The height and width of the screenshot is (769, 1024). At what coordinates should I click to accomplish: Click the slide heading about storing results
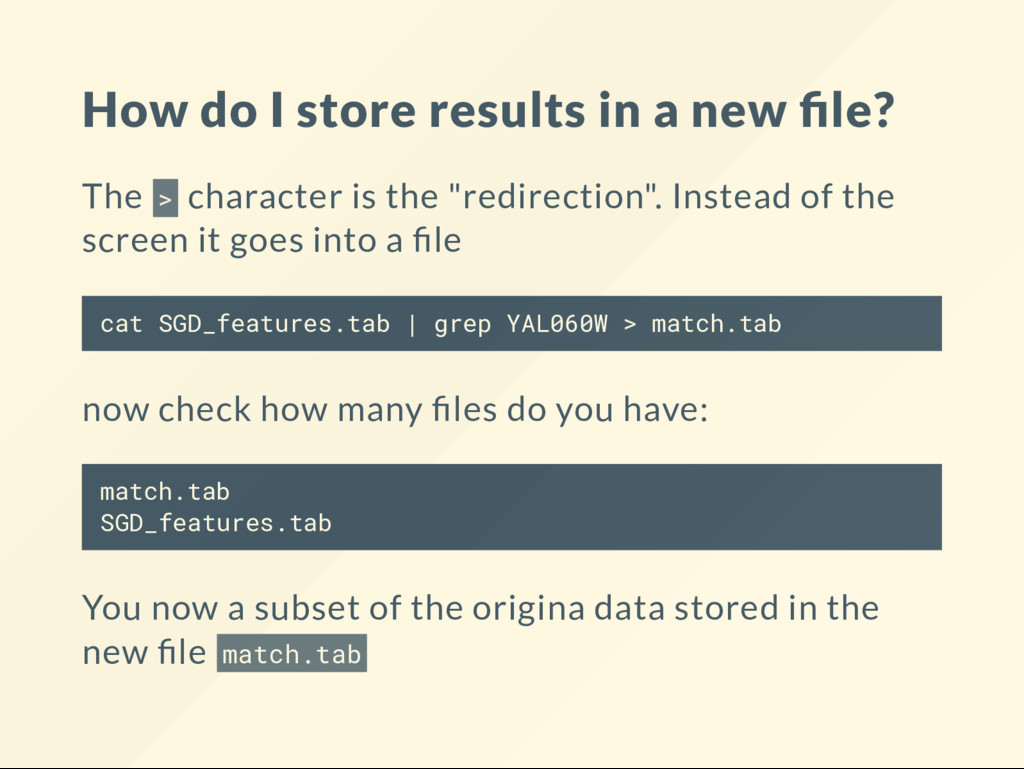[488, 110]
